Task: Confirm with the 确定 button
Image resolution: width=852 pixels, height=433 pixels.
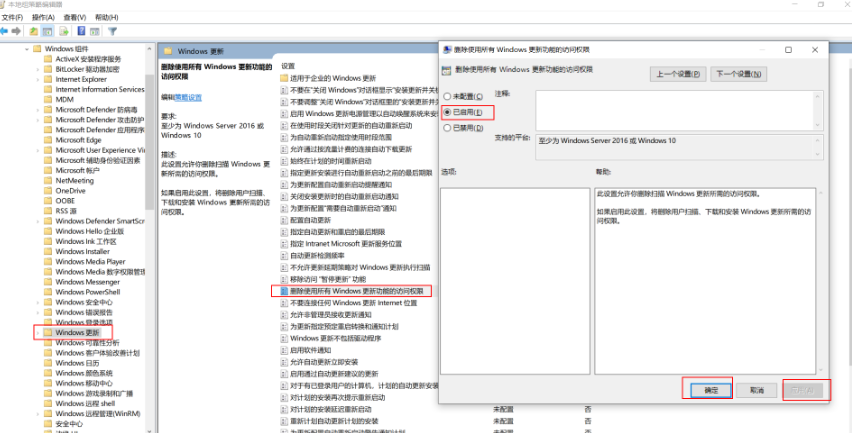Action: (x=711, y=391)
